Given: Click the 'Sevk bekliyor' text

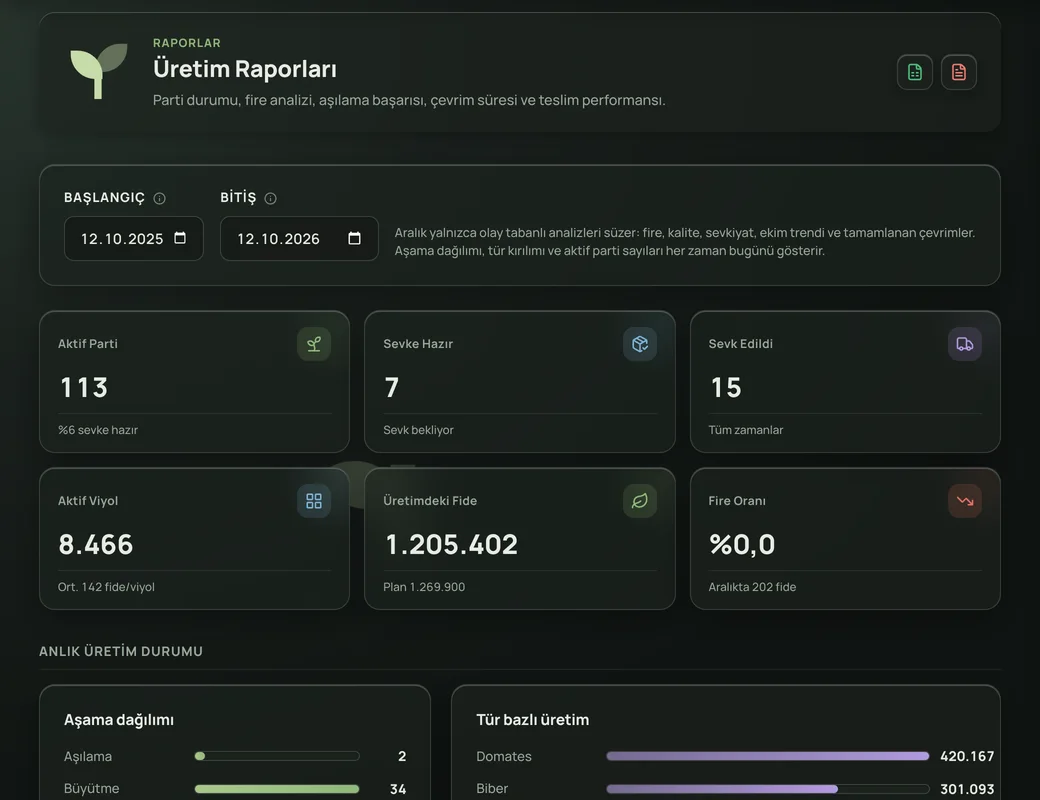Looking at the screenshot, I should (419, 430).
